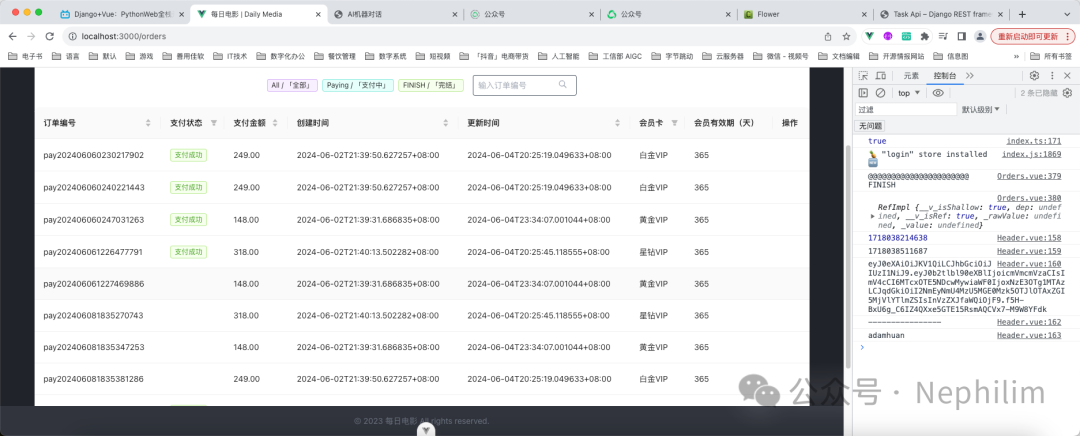
Task: Share this page using the share icon
Action: click(828, 37)
